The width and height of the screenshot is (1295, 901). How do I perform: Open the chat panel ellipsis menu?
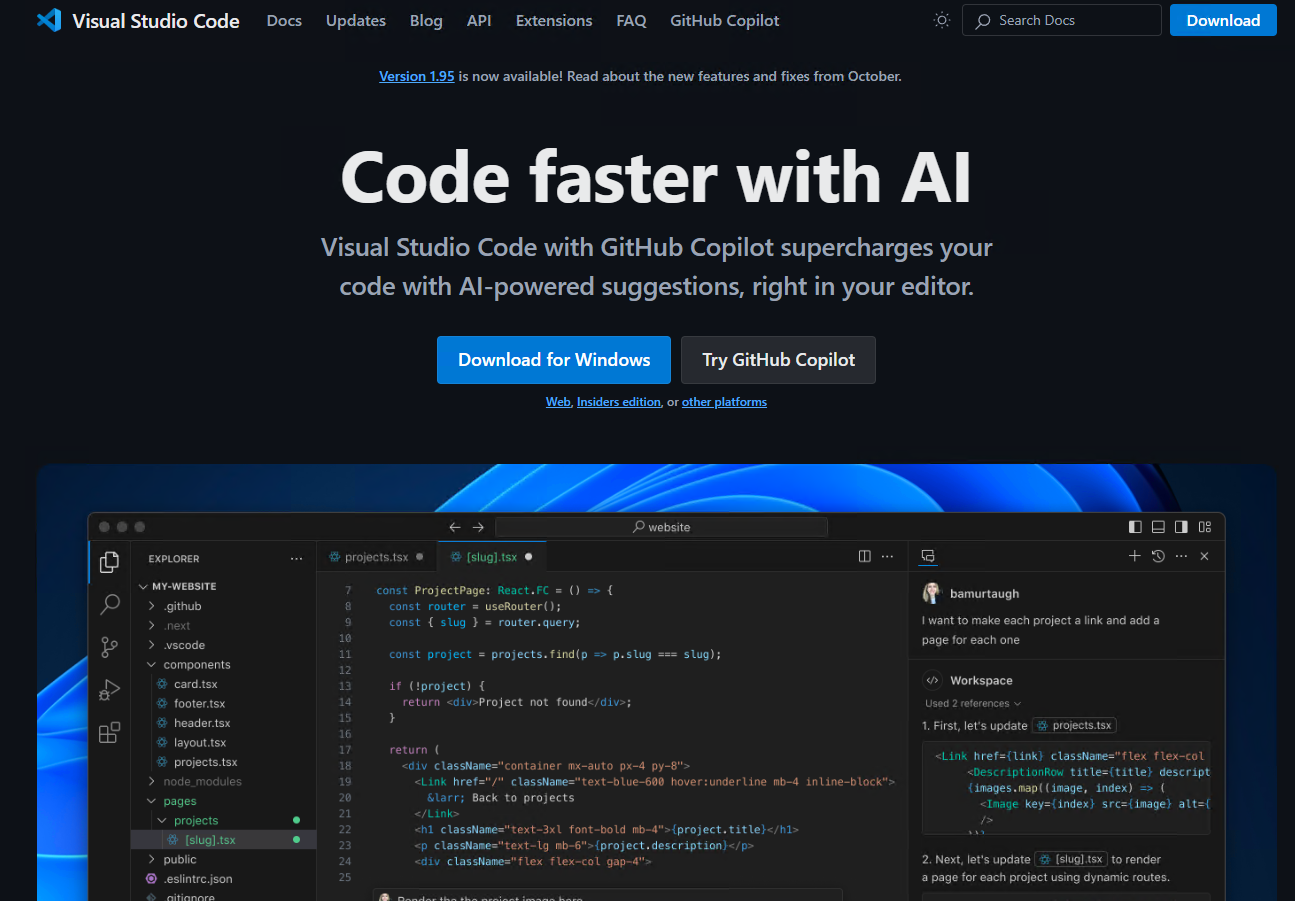tap(1181, 556)
